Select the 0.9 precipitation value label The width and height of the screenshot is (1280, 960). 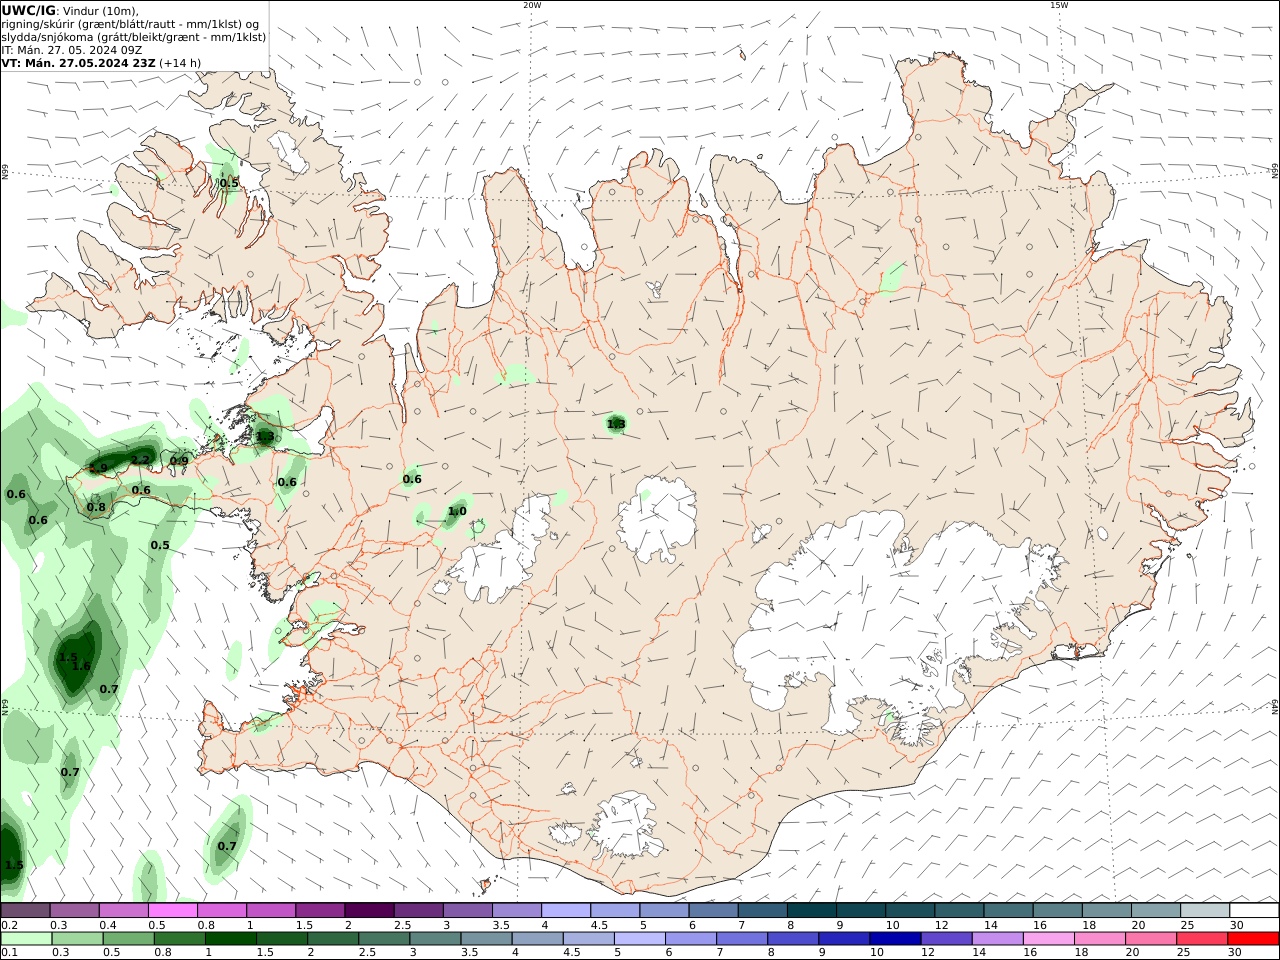[x=179, y=461]
